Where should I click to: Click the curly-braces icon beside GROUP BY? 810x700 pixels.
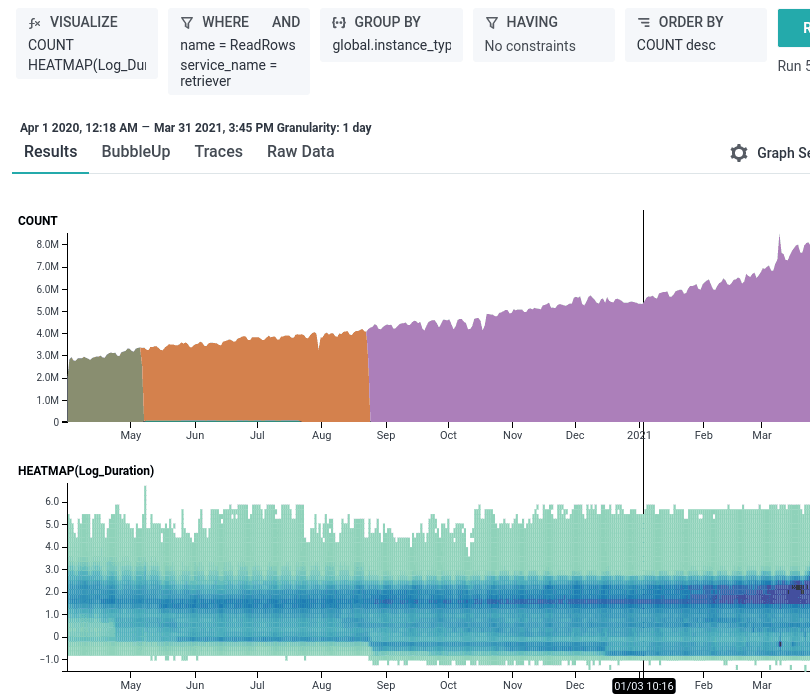coord(338,21)
